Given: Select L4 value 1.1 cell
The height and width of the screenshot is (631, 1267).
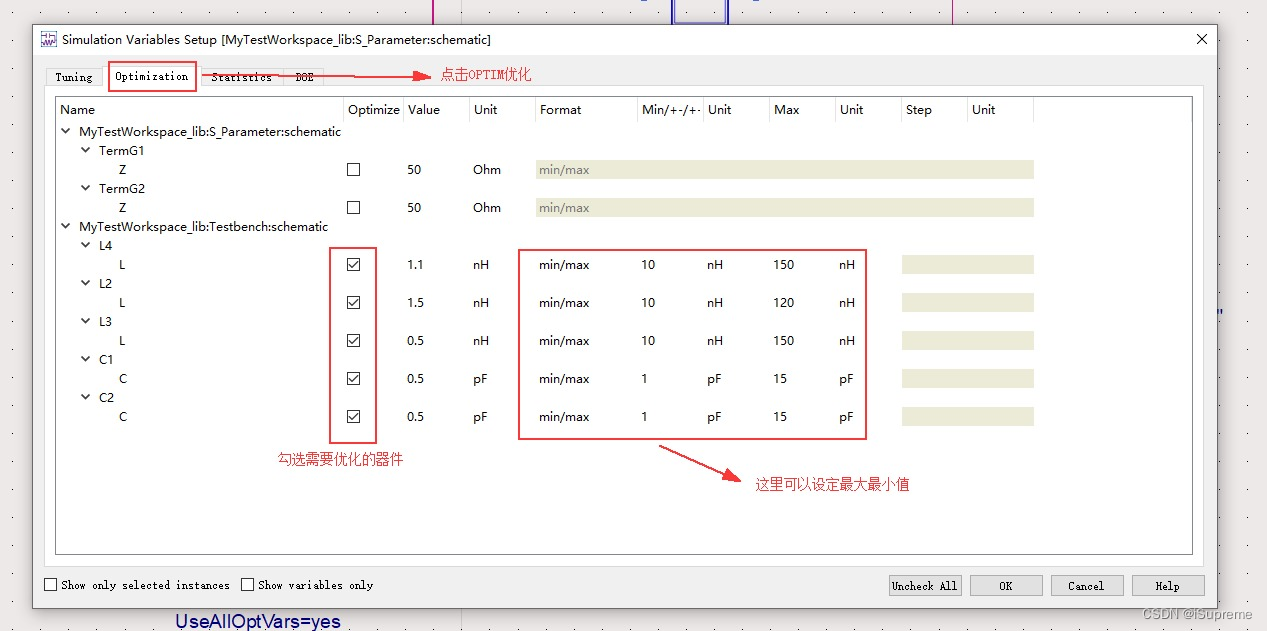Looking at the screenshot, I should coord(416,265).
